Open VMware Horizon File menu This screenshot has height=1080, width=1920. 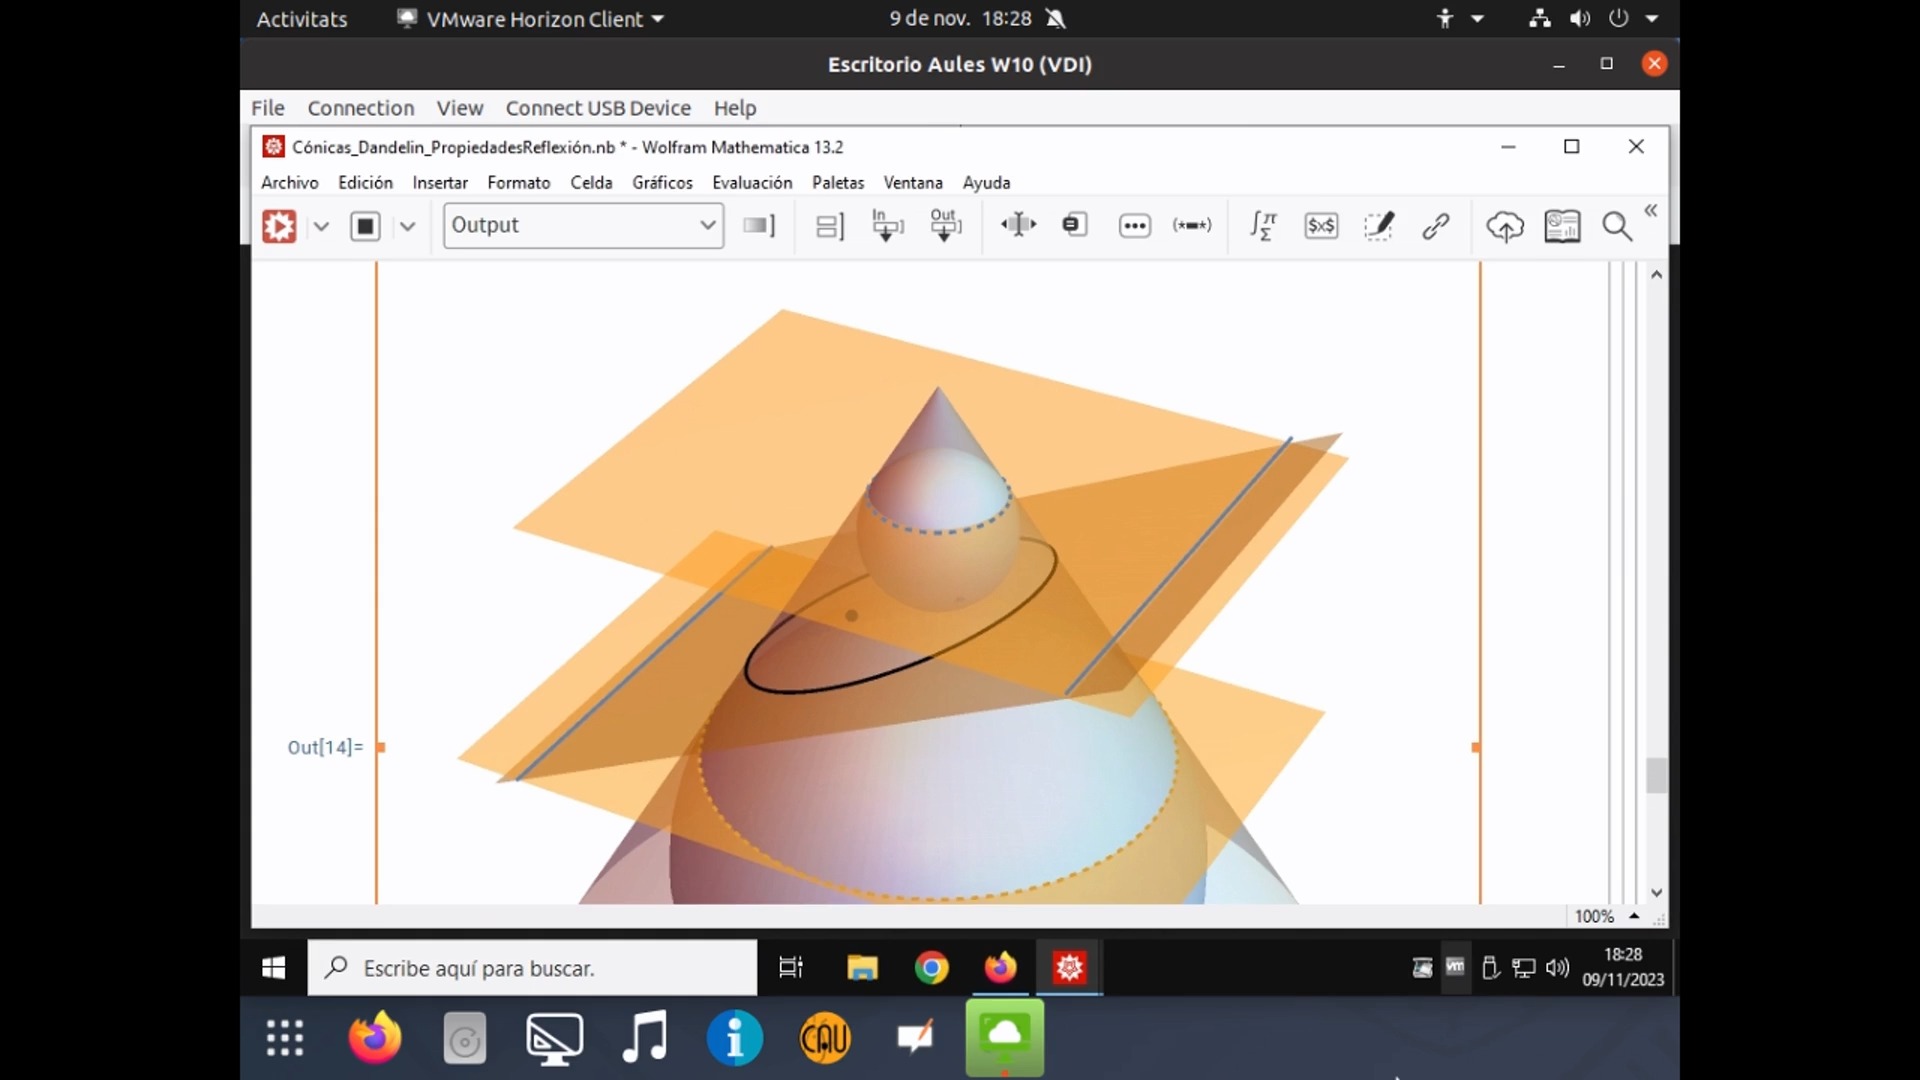(268, 108)
